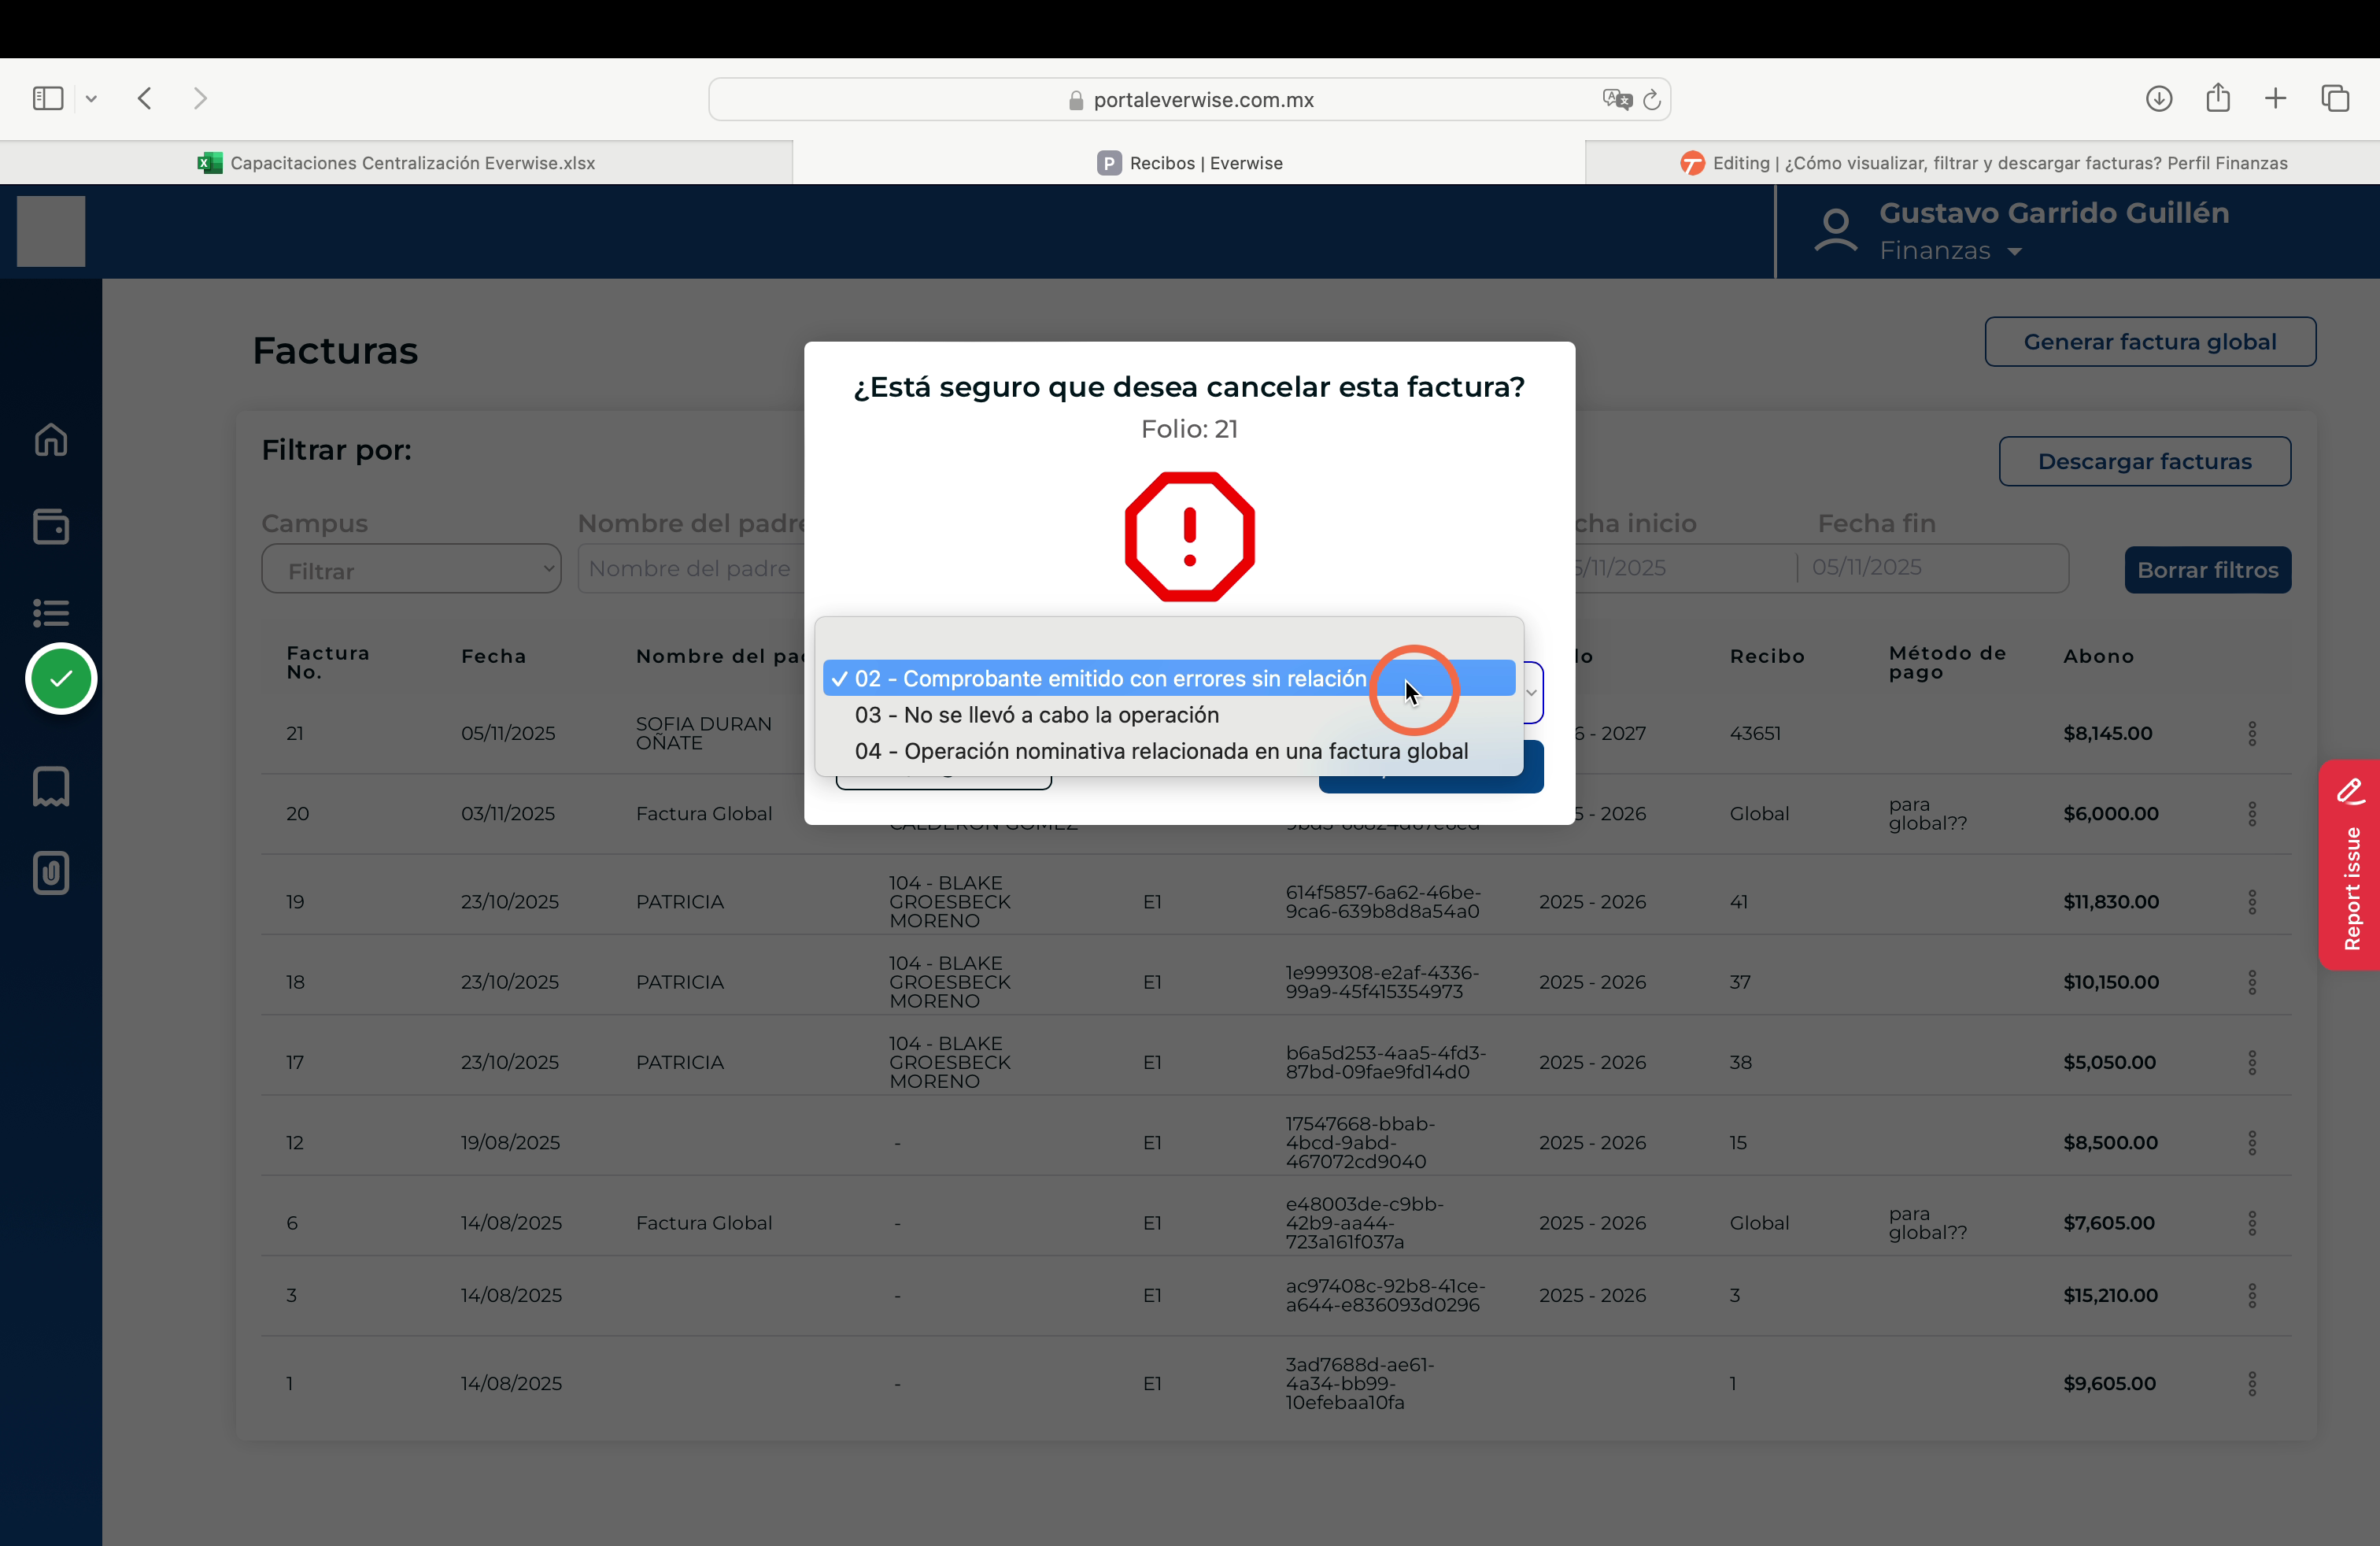The height and width of the screenshot is (1546, 2380).
Task: Expand the Campus Filtrar dropdown
Action: pos(411,569)
